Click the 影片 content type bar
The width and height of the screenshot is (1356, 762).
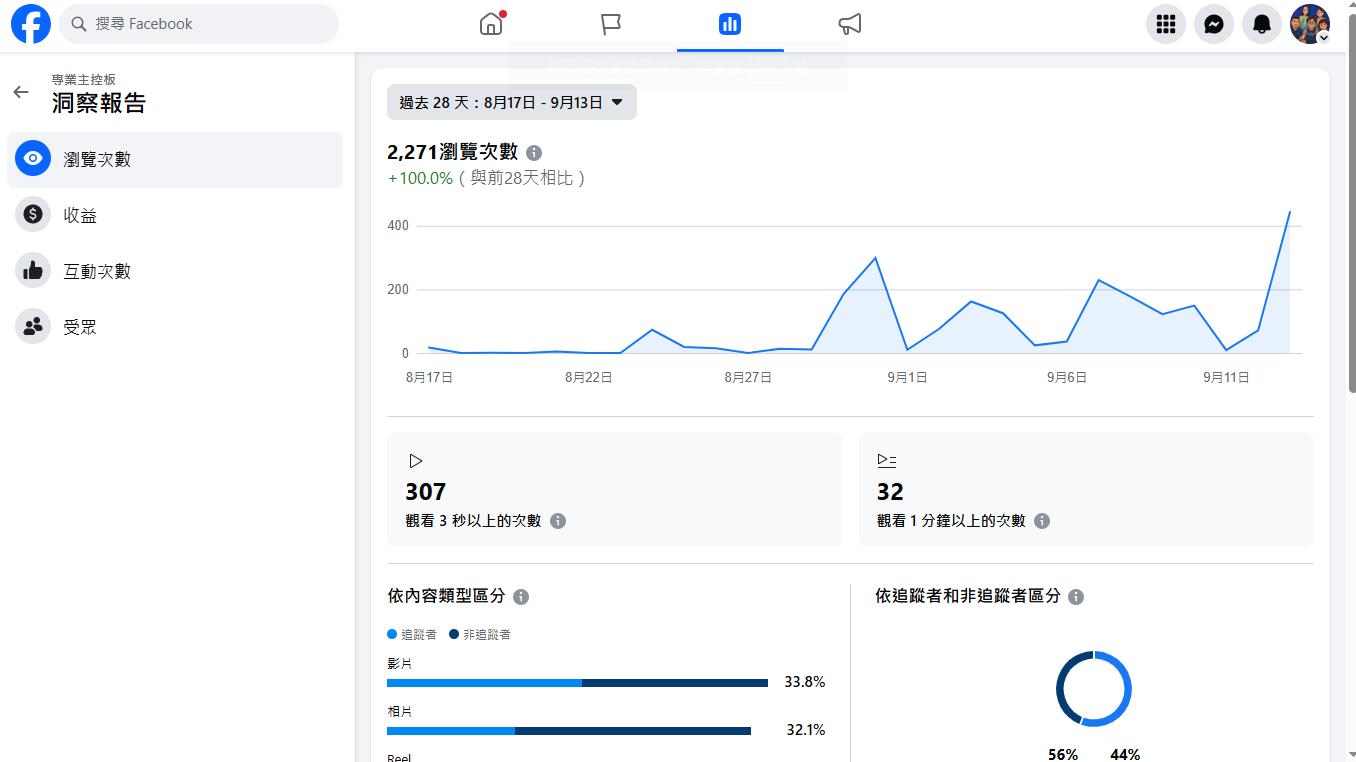pos(577,683)
